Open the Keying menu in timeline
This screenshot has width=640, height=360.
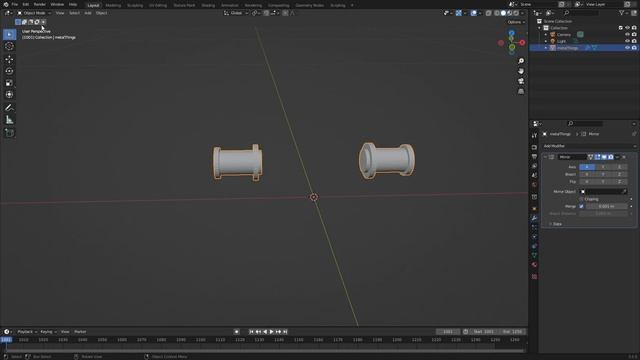tap(48, 332)
